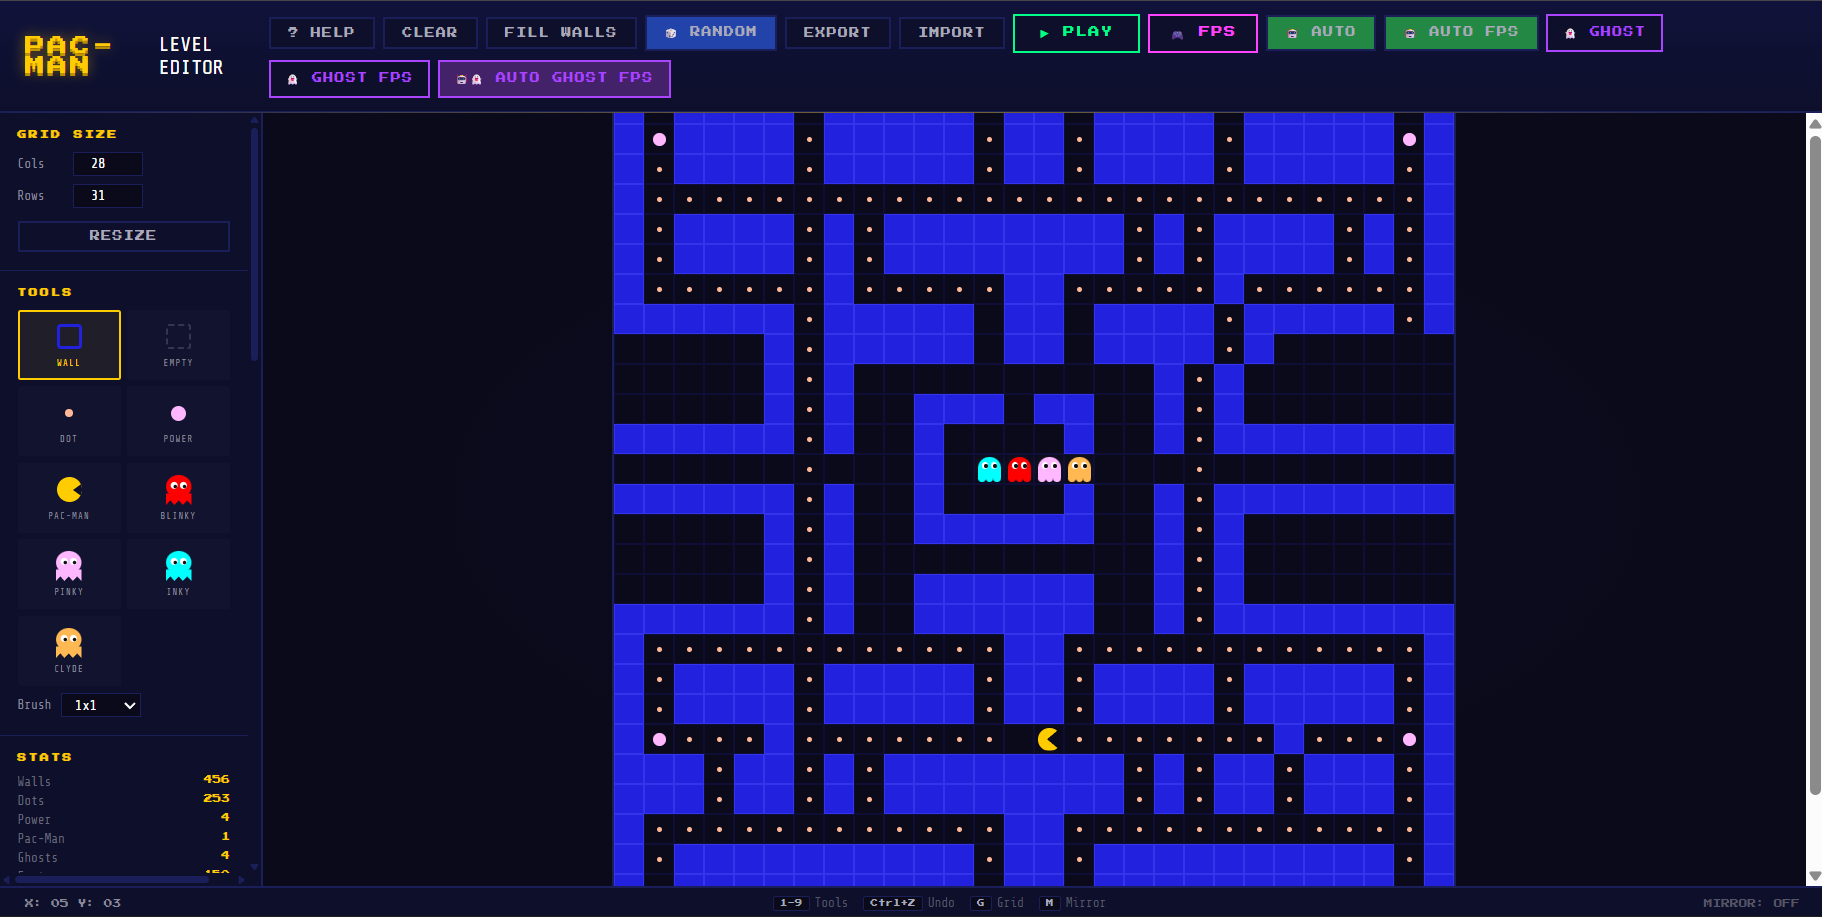Viewport: 1822px width, 917px height.
Task: Click the Fill Walls button
Action: coord(560,32)
